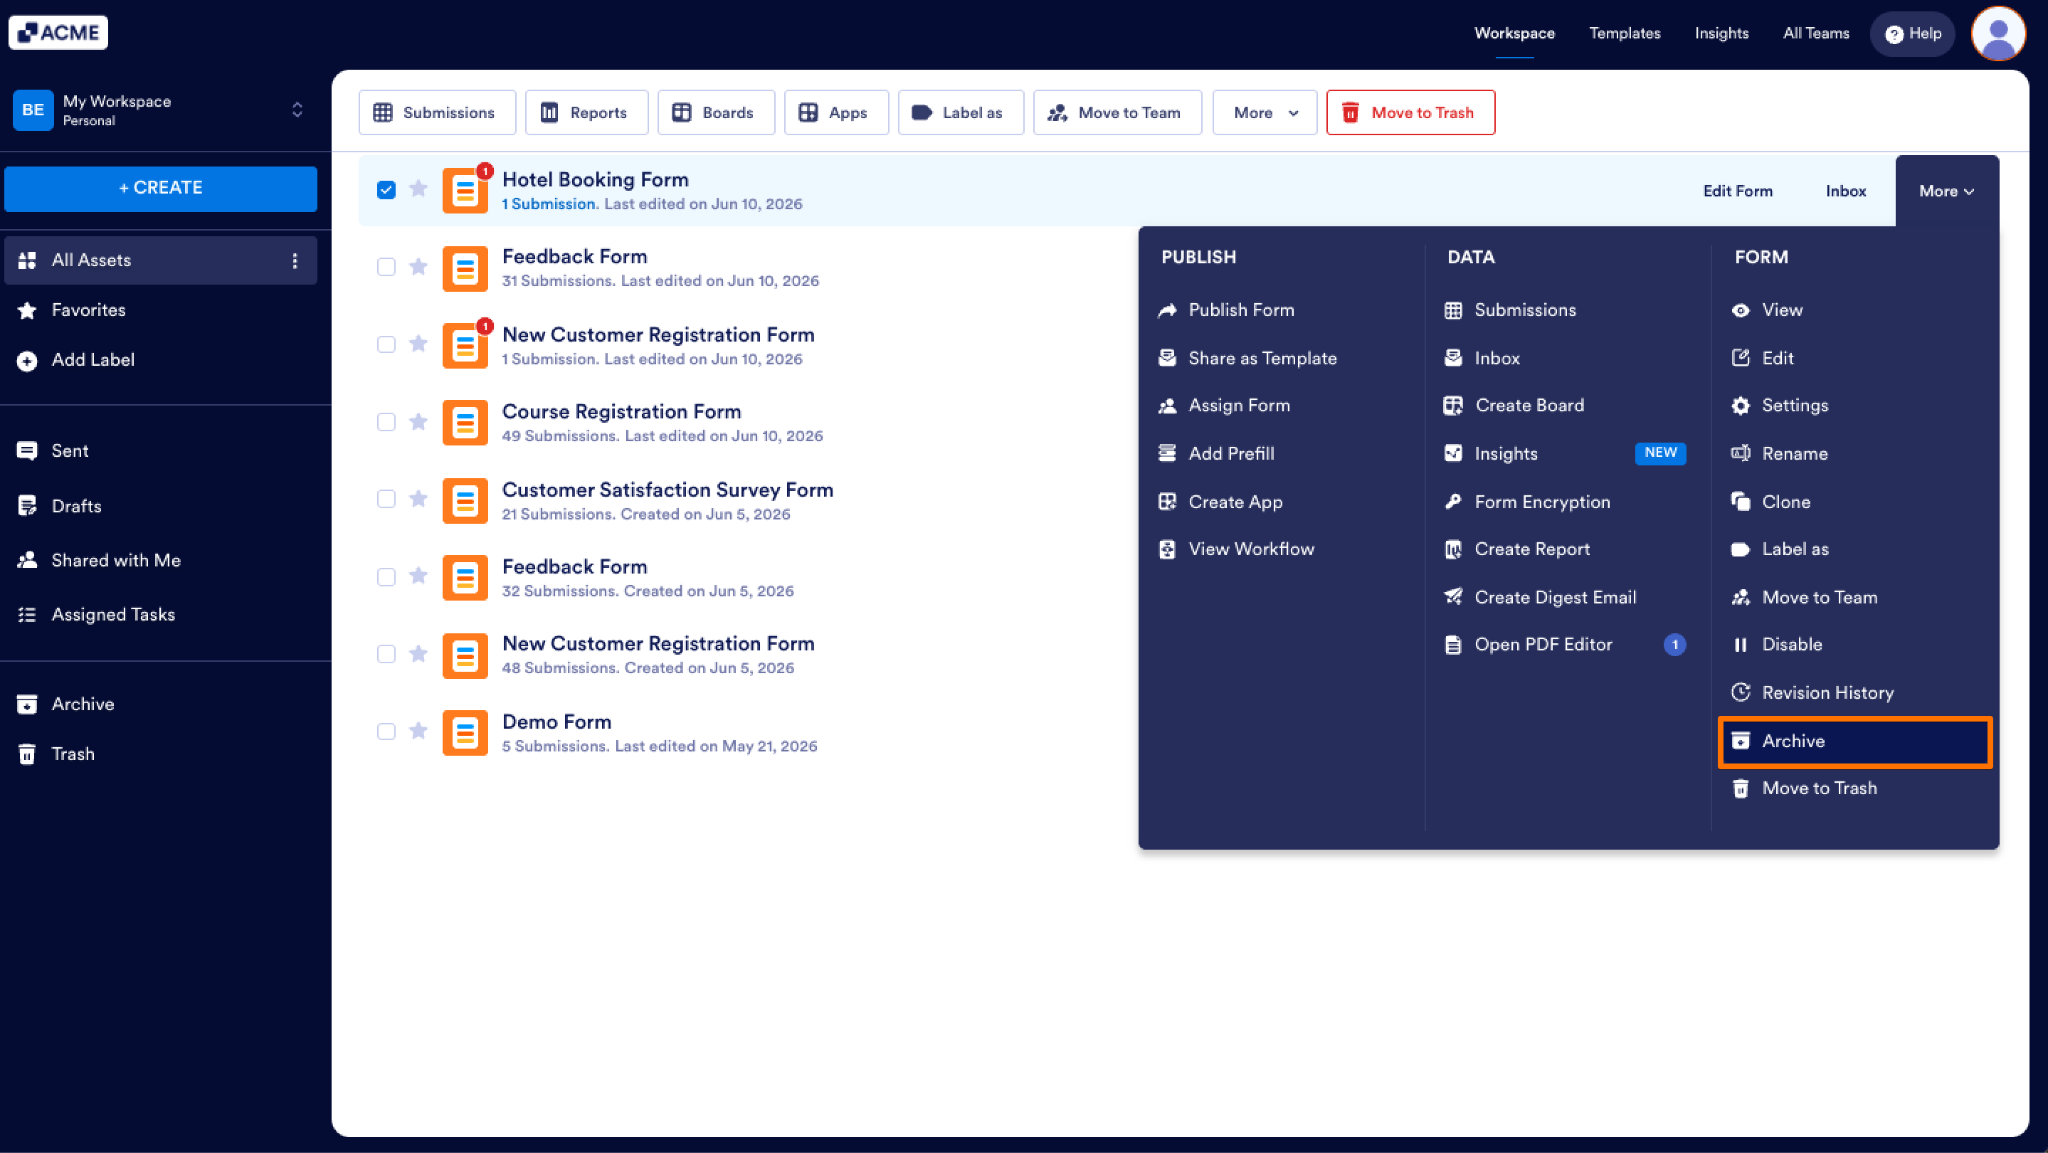The width and height of the screenshot is (2048, 1153).
Task: Click the Form Encryption key icon
Action: click(x=1453, y=502)
